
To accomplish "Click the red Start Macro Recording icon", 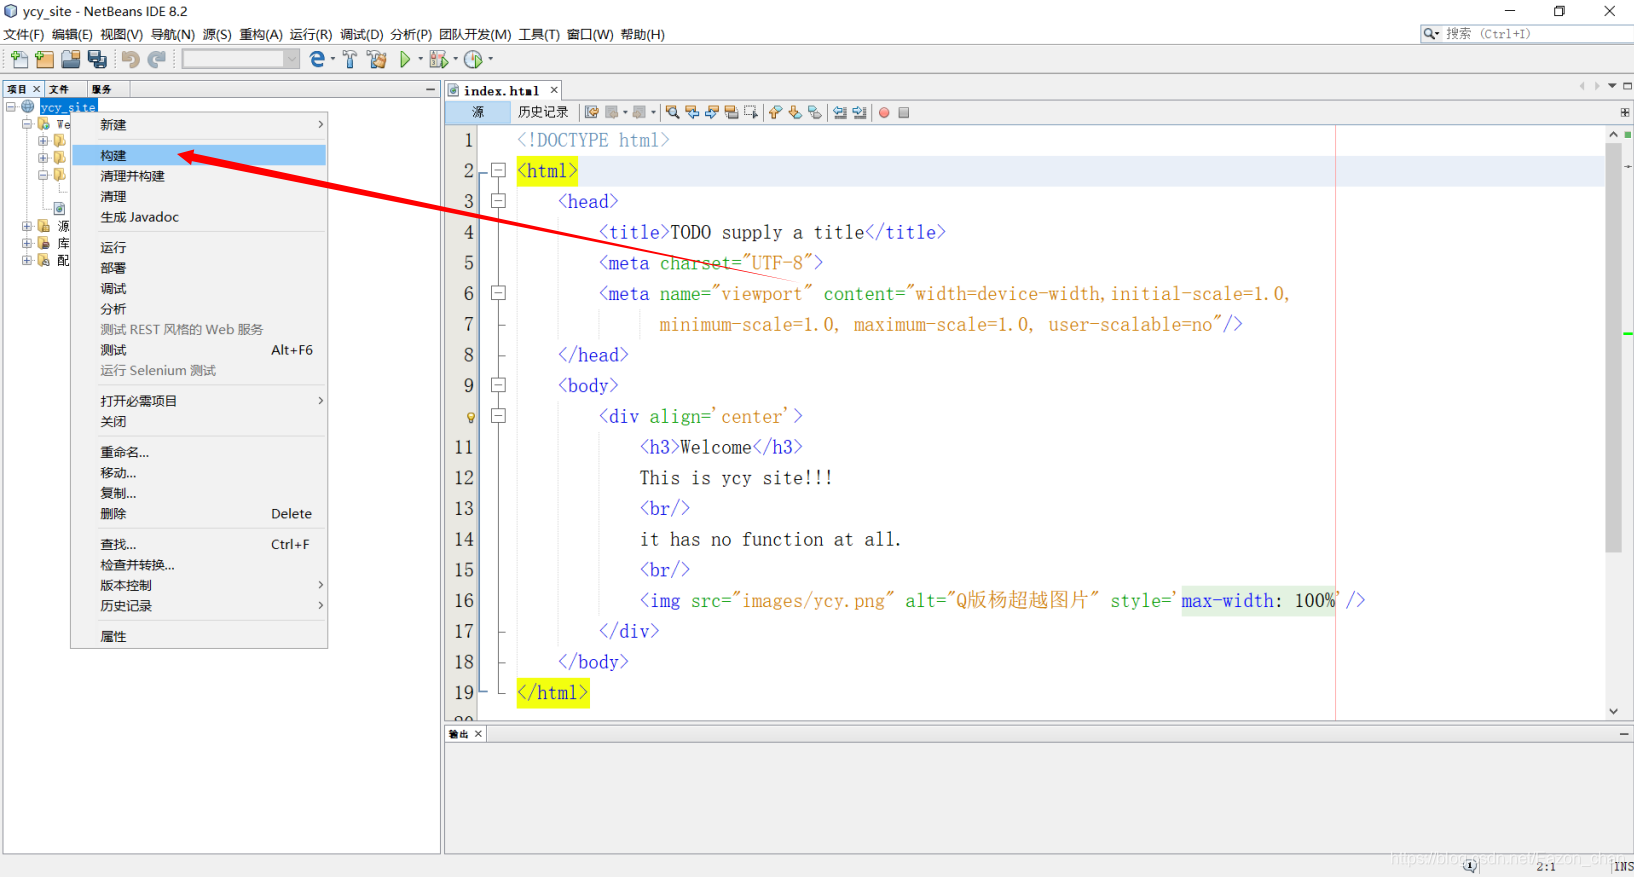I will tap(884, 113).
